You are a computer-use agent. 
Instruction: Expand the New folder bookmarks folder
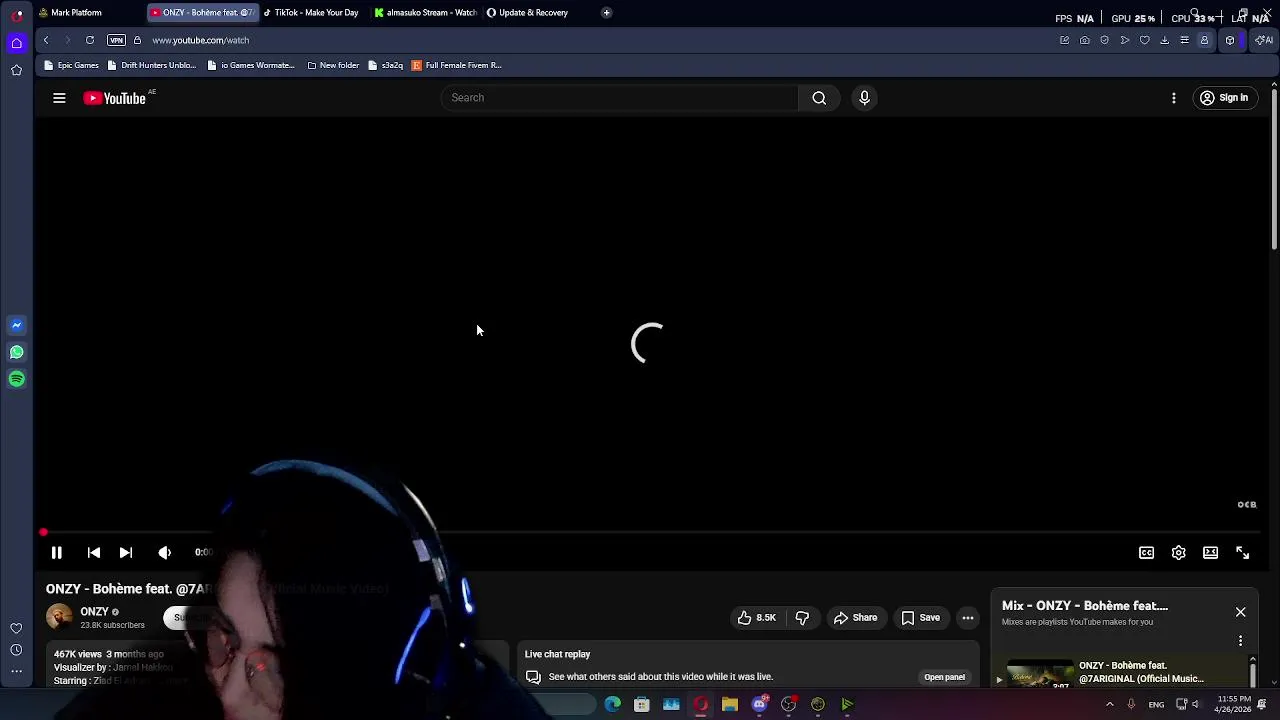(333, 65)
